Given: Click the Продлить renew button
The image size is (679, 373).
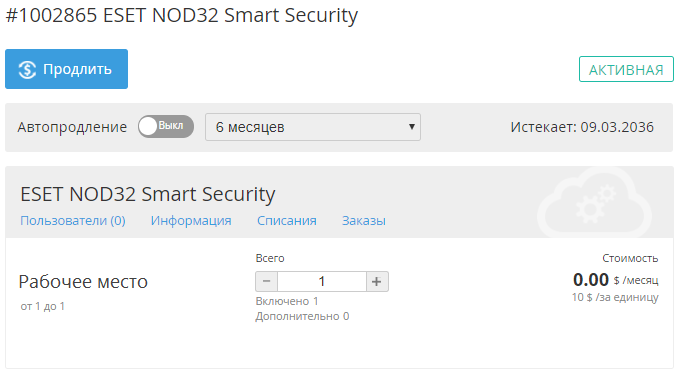Looking at the screenshot, I should coord(66,69).
